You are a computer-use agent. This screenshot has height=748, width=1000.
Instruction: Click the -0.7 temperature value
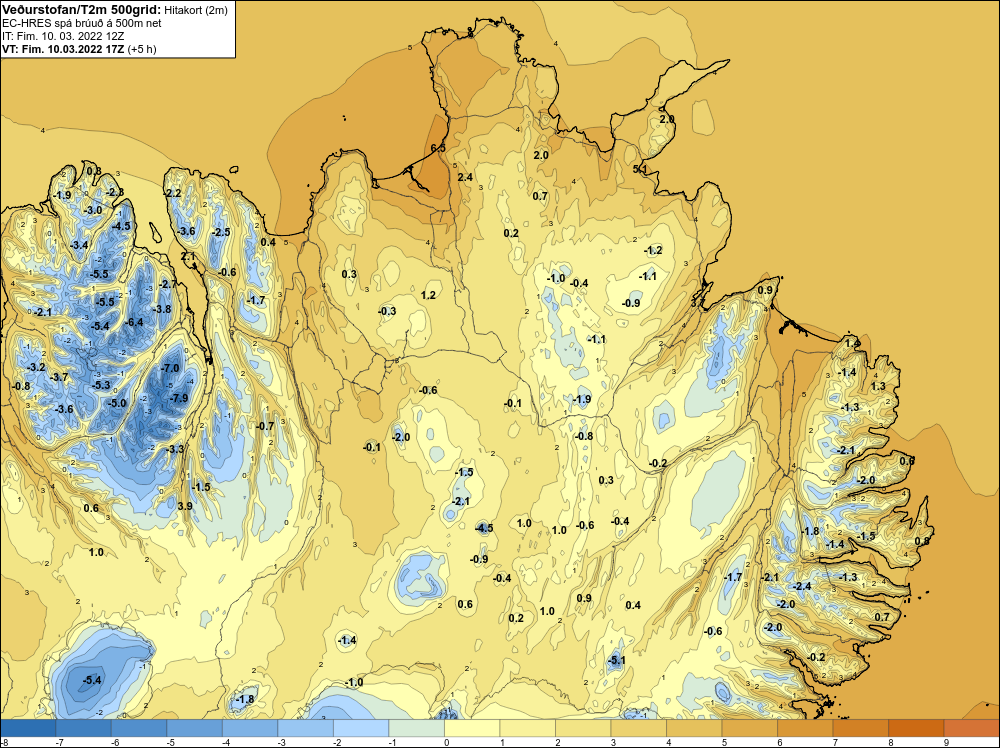[x=264, y=426]
